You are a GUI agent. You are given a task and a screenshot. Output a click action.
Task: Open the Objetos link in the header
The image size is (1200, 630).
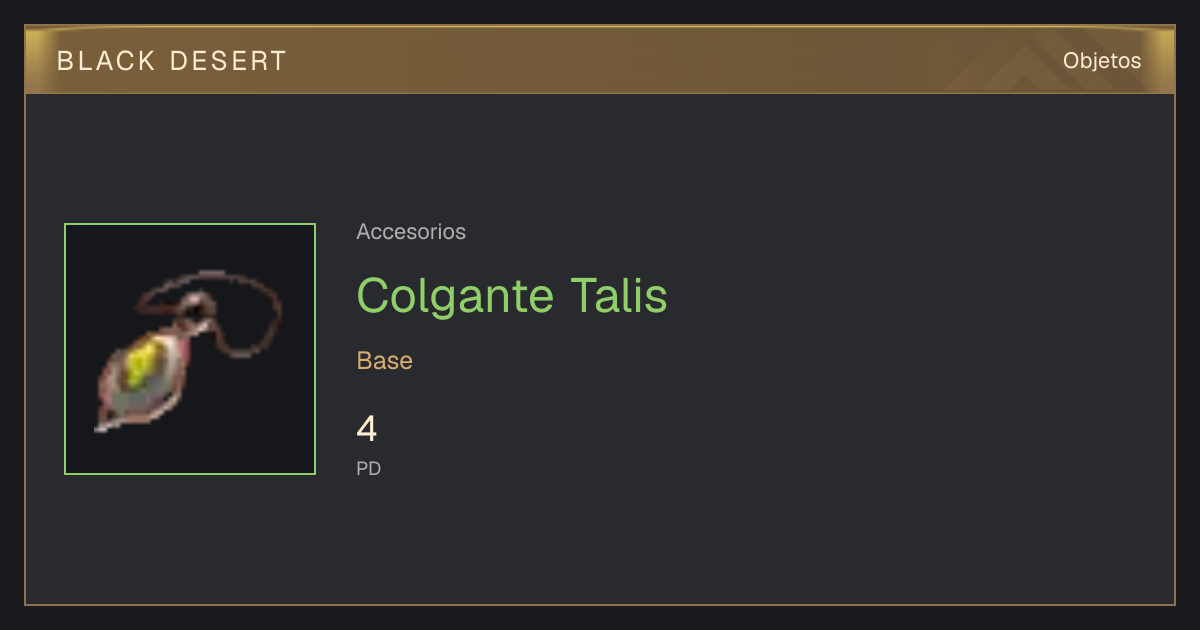(1102, 60)
